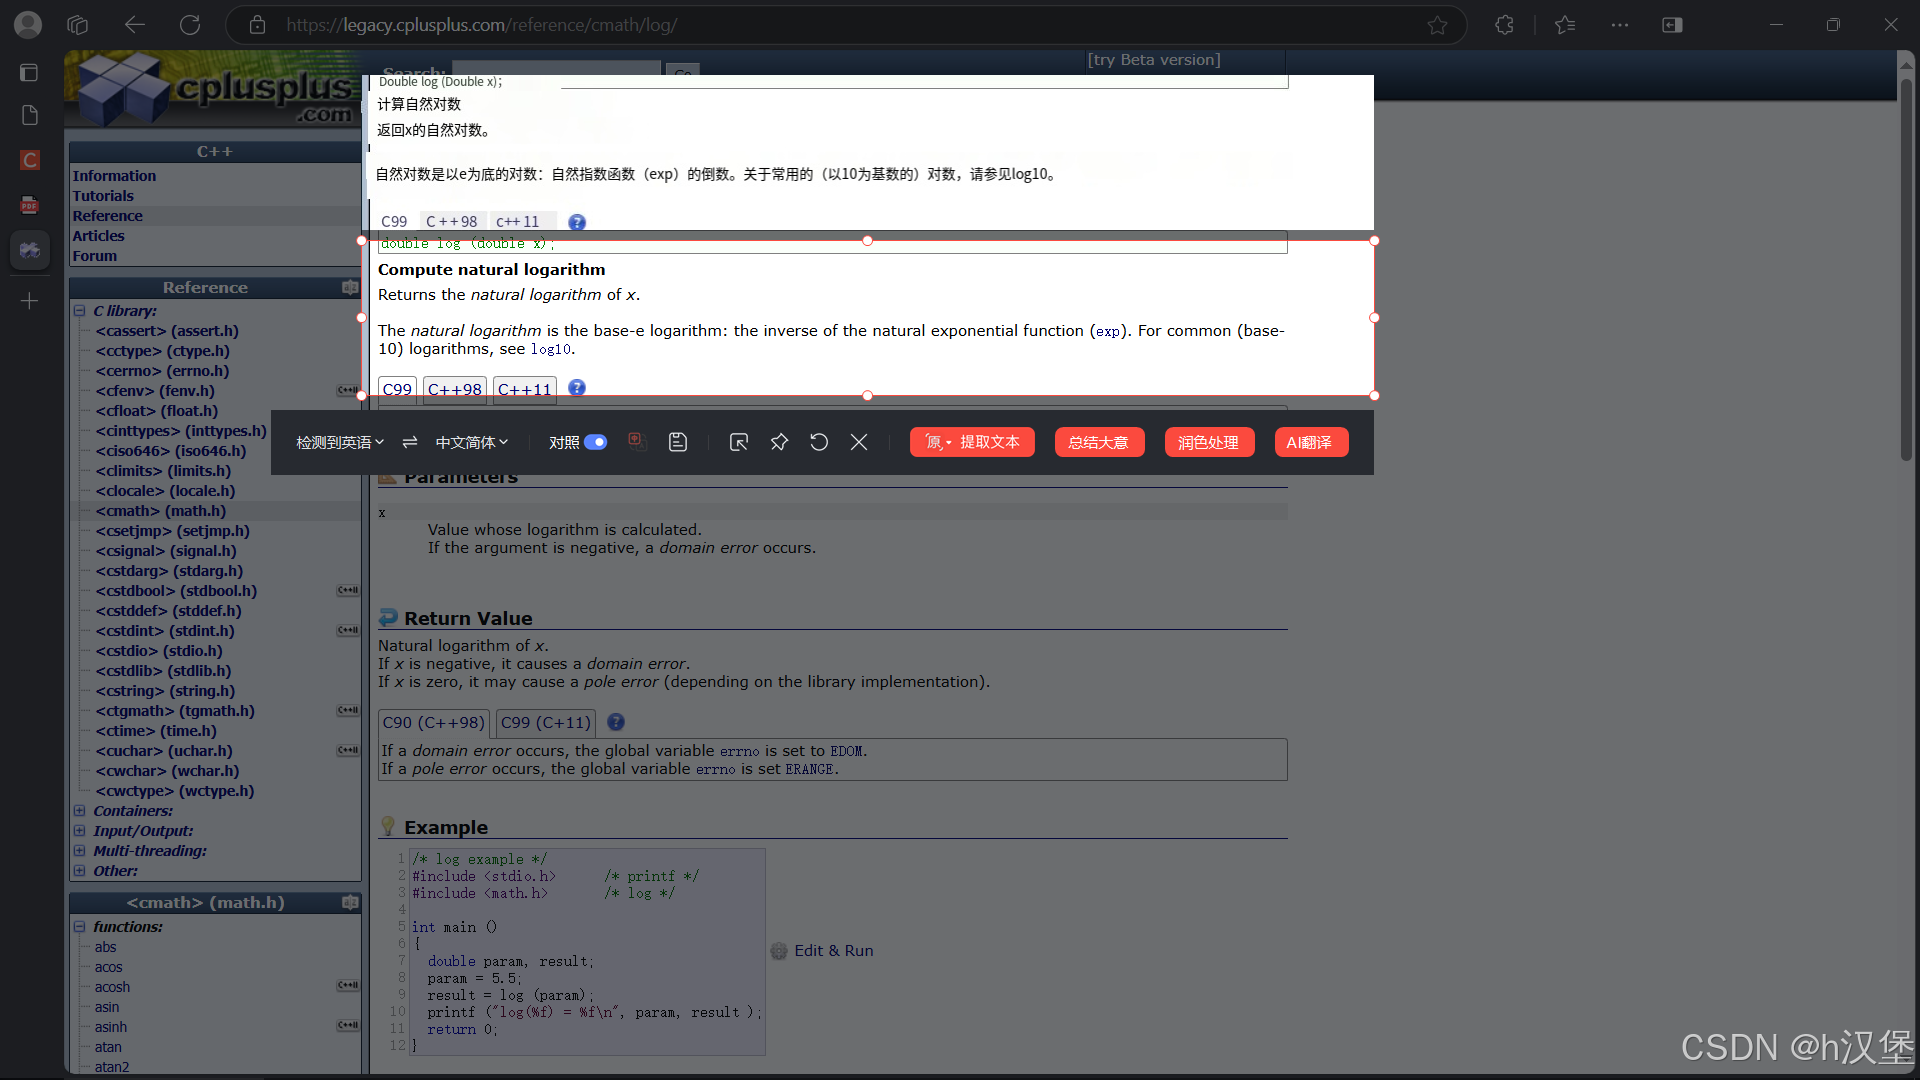Click the reselect region arrow icon
Viewport: 1920px width, 1080px height.
pyautogui.click(x=739, y=442)
